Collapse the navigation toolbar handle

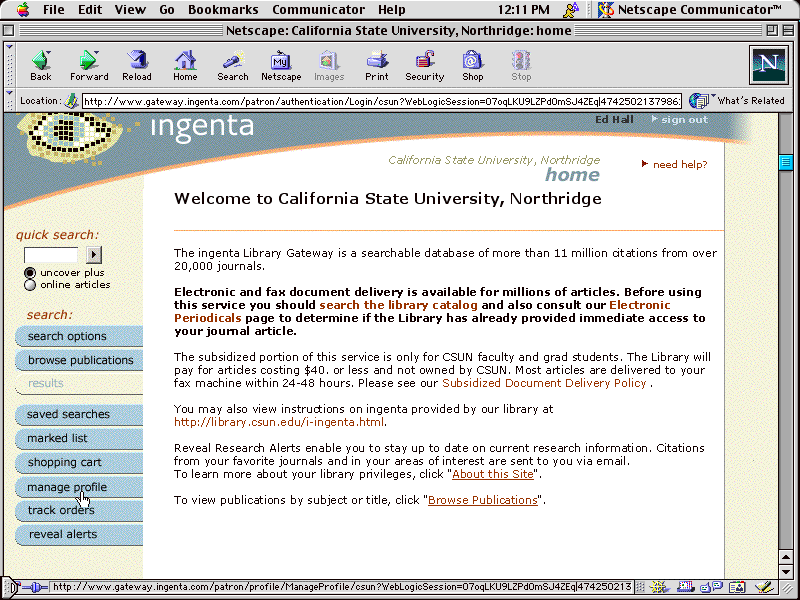tap(9, 65)
